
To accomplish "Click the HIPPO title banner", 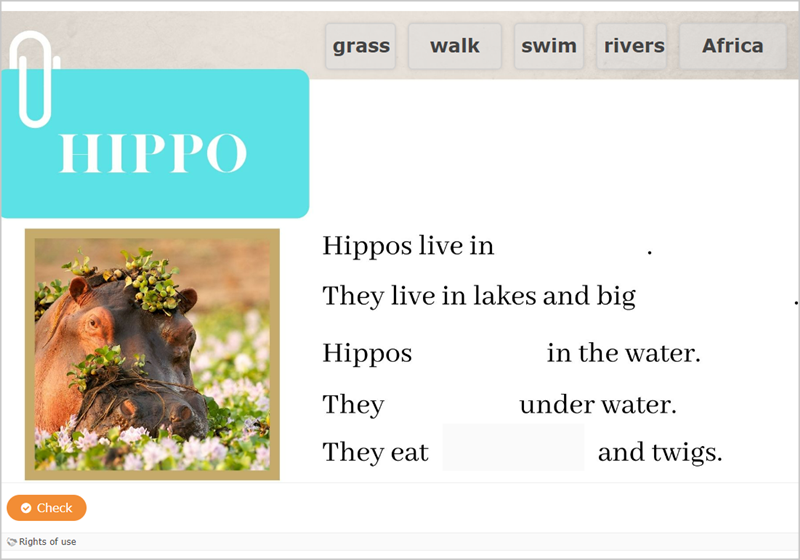I will click(x=154, y=152).
